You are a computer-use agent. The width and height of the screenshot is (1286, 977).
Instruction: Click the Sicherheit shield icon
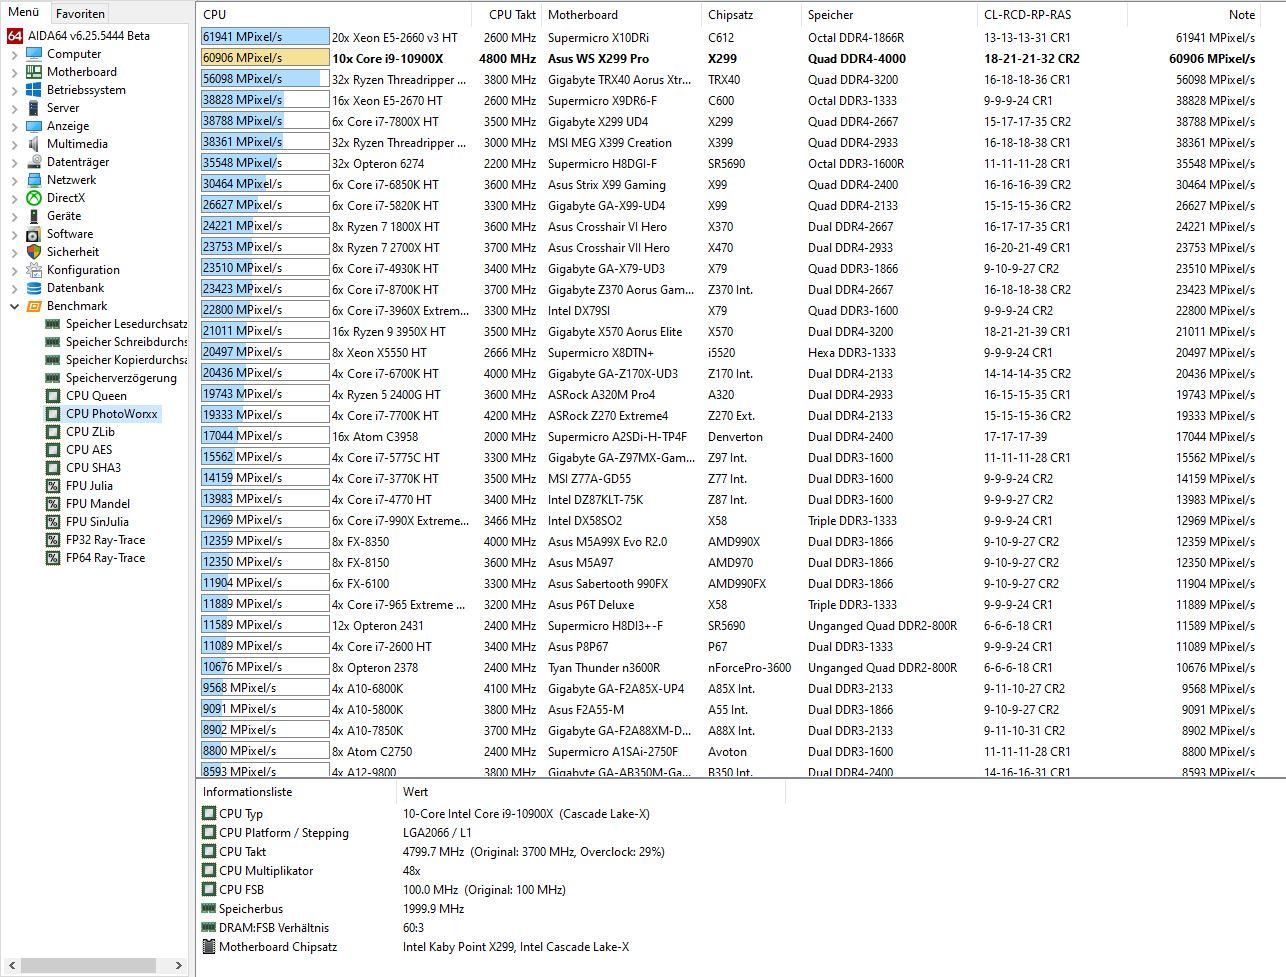pyautogui.click(x=34, y=252)
